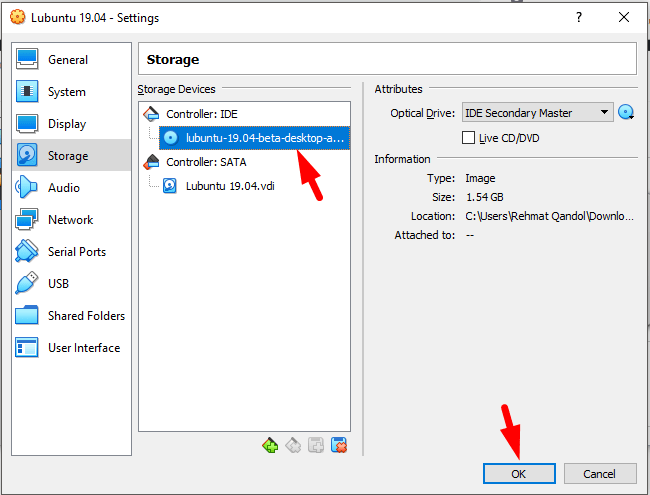Switch to the Display settings page
The width and height of the screenshot is (650, 495).
coord(66,124)
